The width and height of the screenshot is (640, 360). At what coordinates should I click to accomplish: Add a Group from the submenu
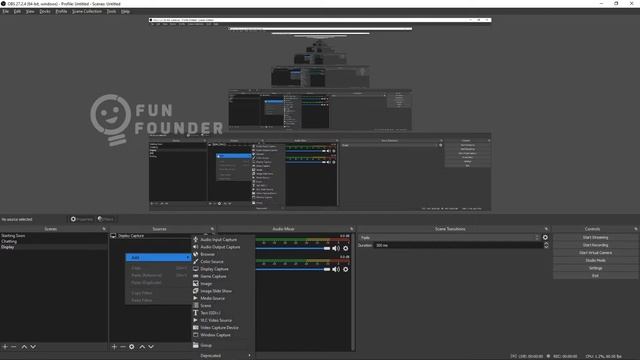(x=206, y=345)
